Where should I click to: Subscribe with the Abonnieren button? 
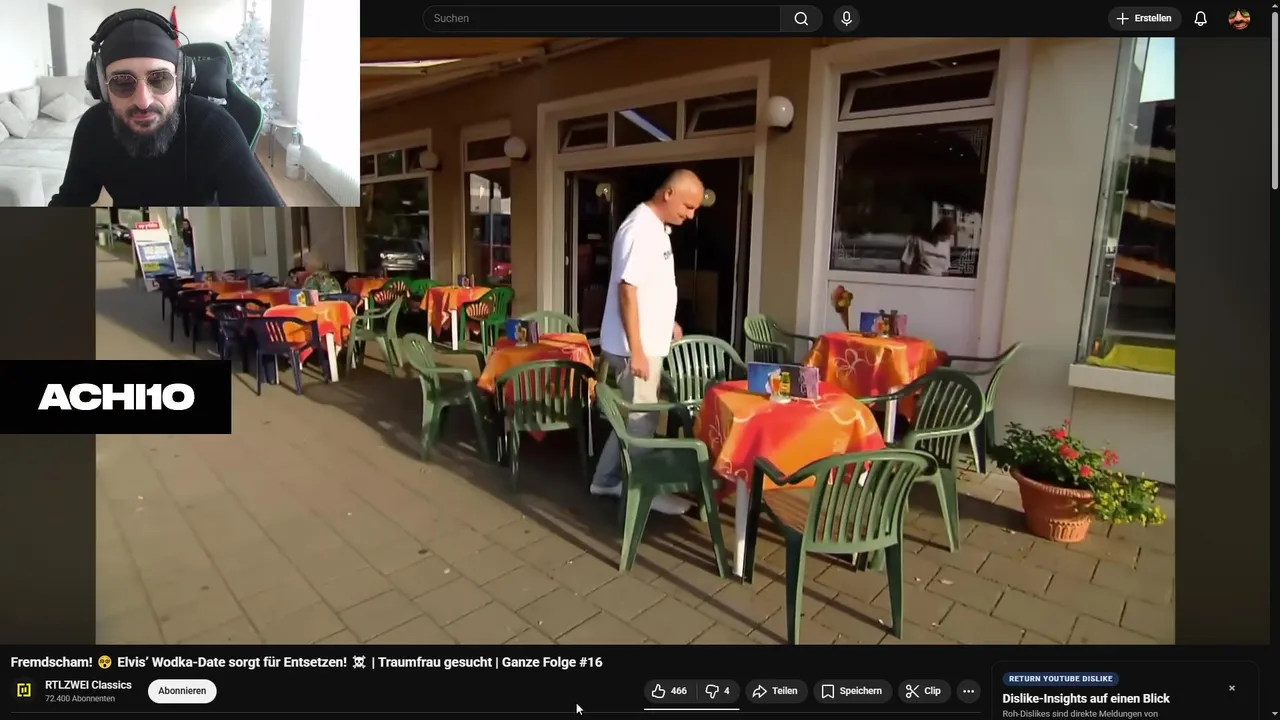pyautogui.click(x=182, y=691)
